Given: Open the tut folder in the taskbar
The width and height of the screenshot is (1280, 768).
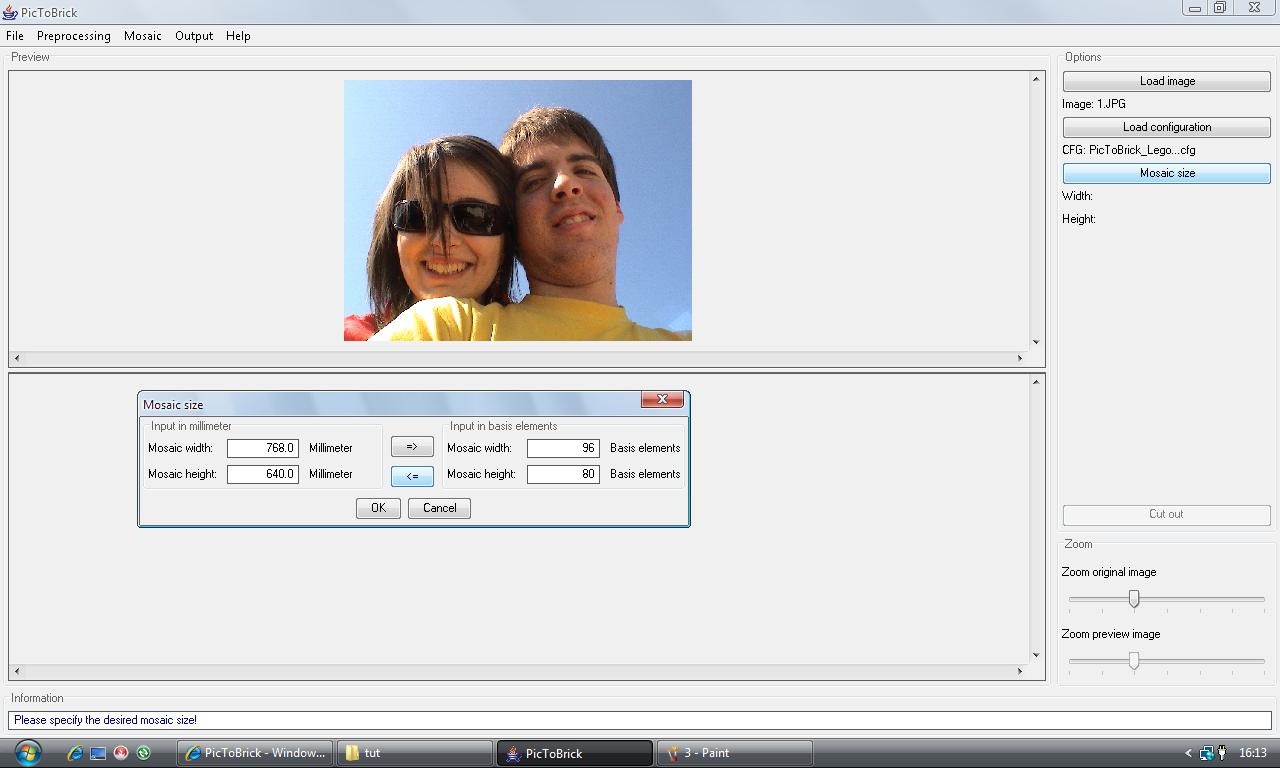Looking at the screenshot, I should (x=414, y=753).
